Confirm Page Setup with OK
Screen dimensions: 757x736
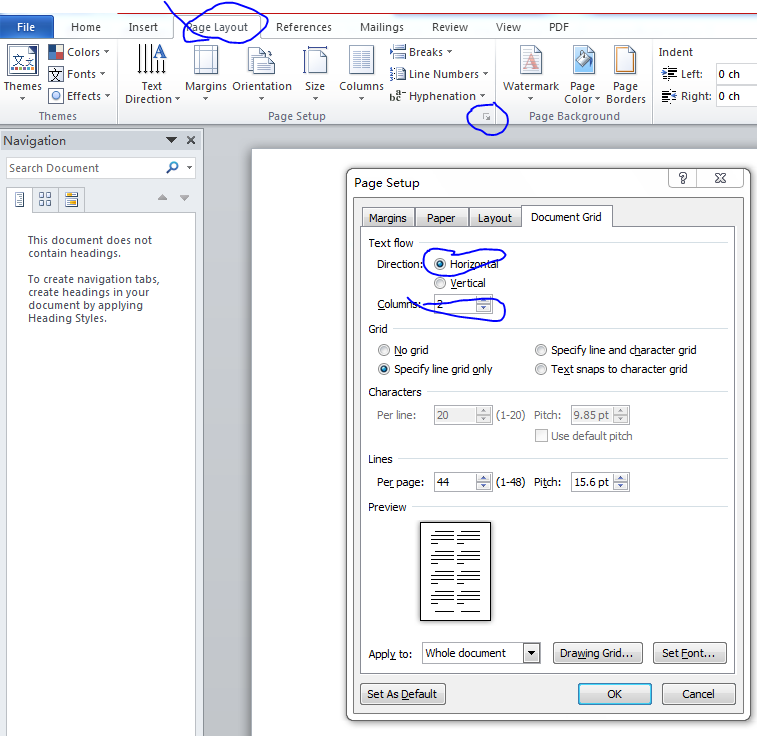click(x=614, y=694)
